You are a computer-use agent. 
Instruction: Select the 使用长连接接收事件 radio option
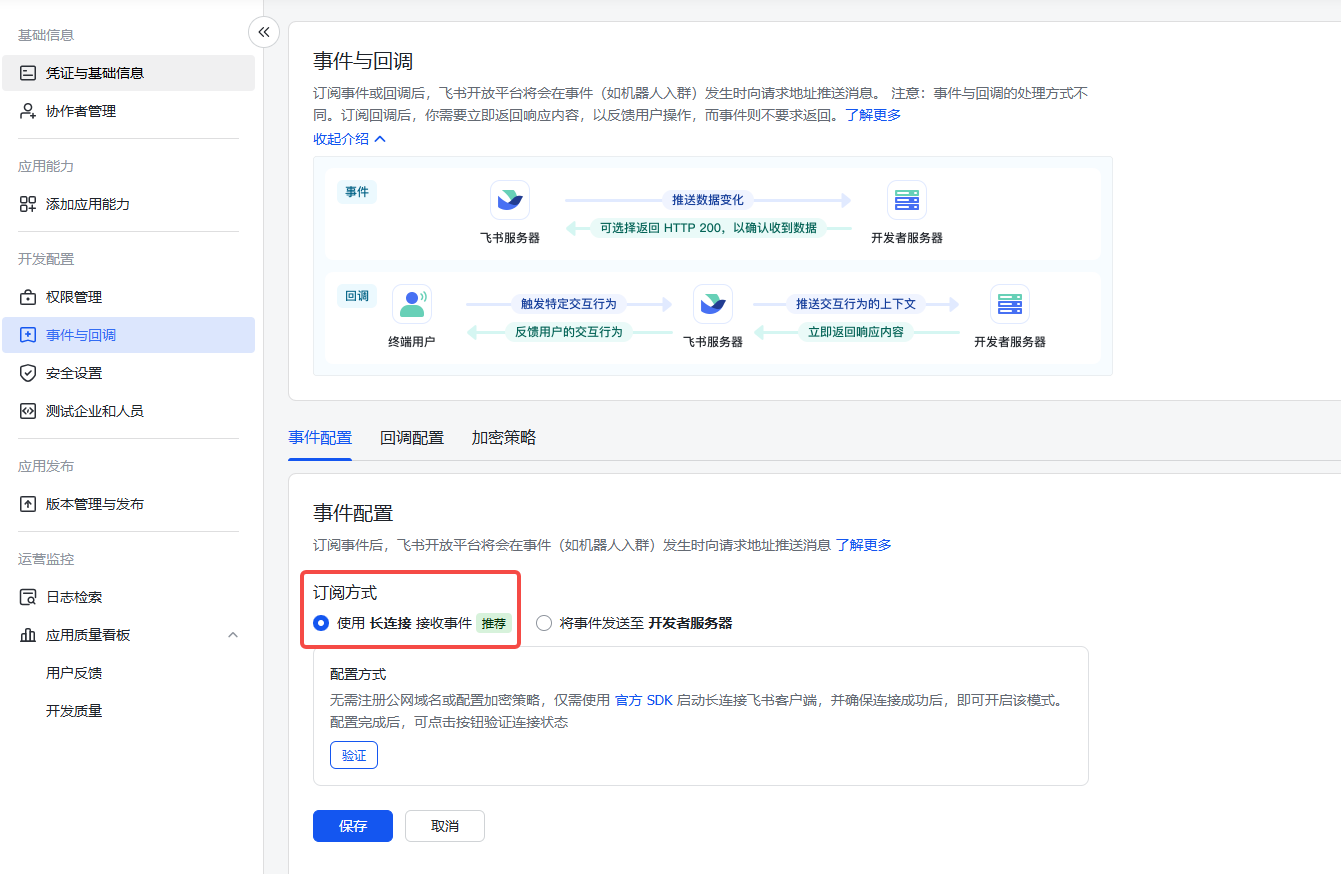[x=321, y=623]
